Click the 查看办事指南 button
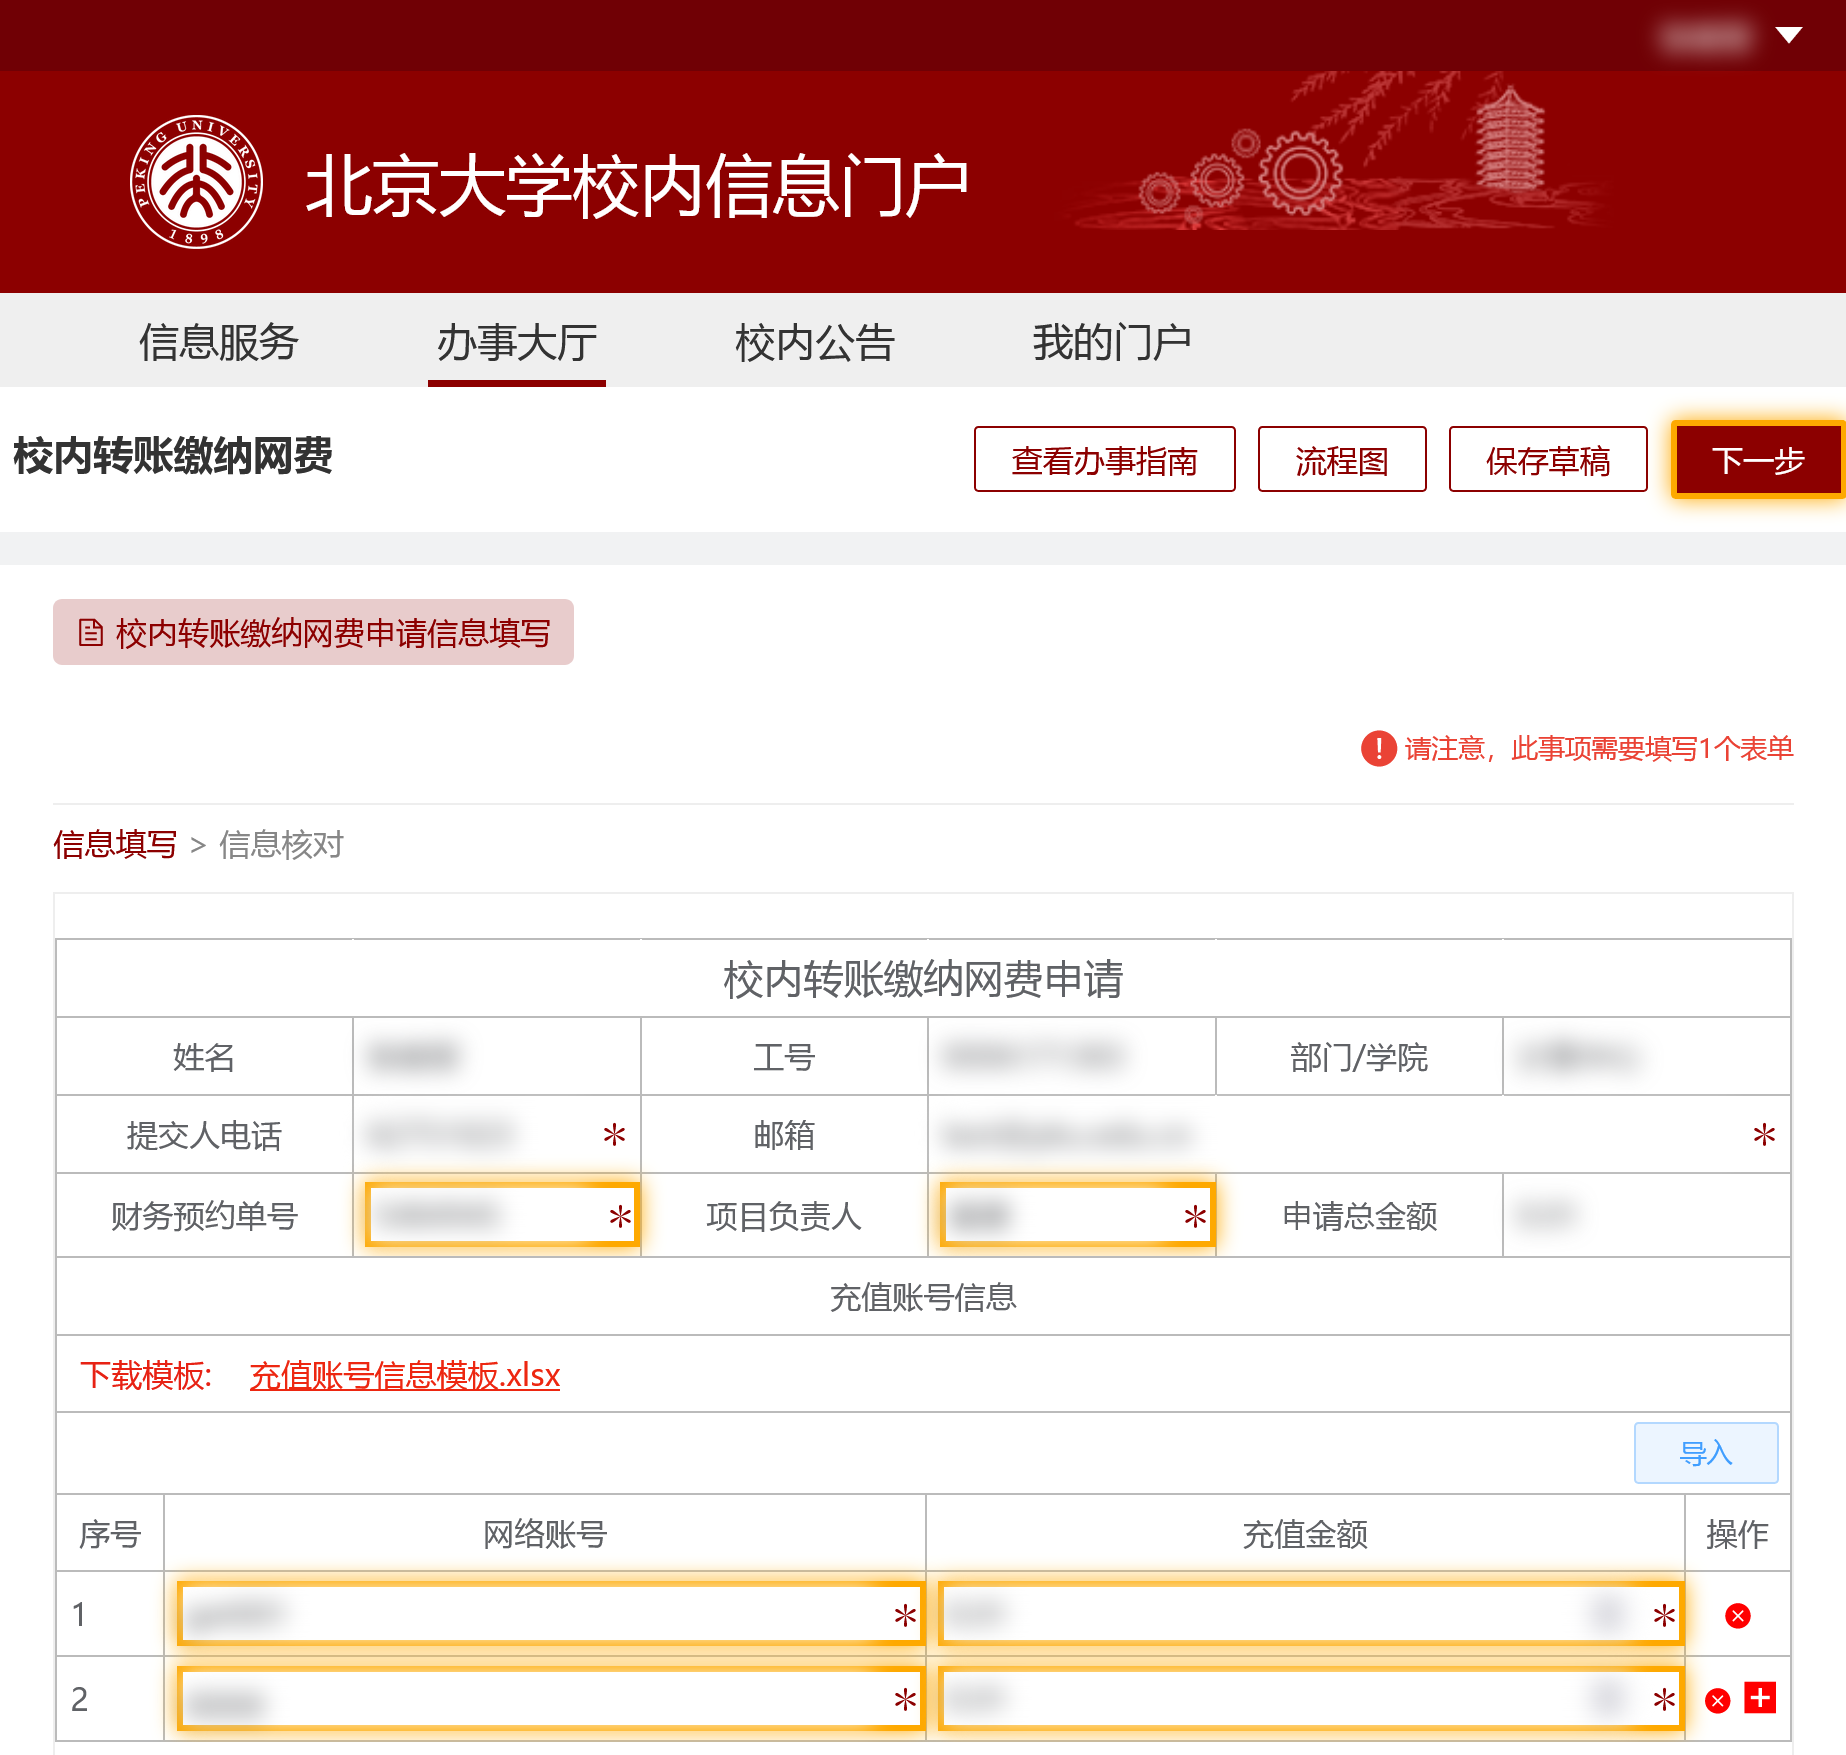1846x1755 pixels. click(1104, 460)
